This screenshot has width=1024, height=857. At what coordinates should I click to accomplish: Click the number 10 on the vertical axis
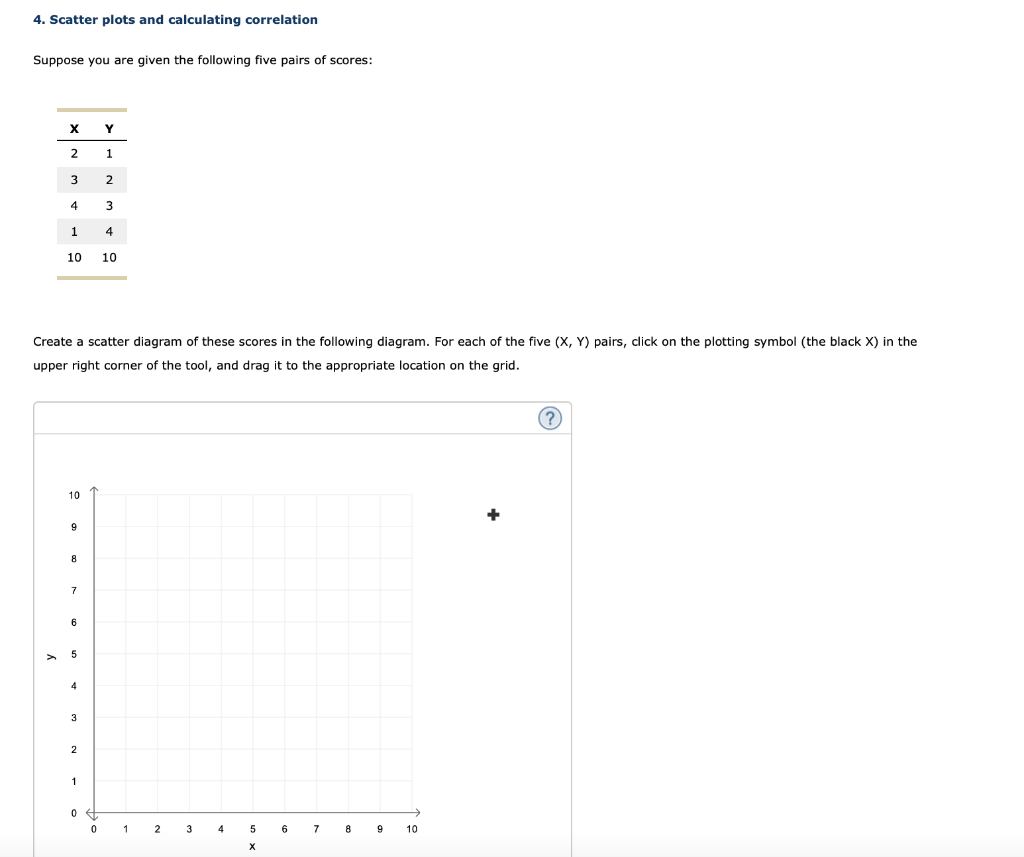74,495
